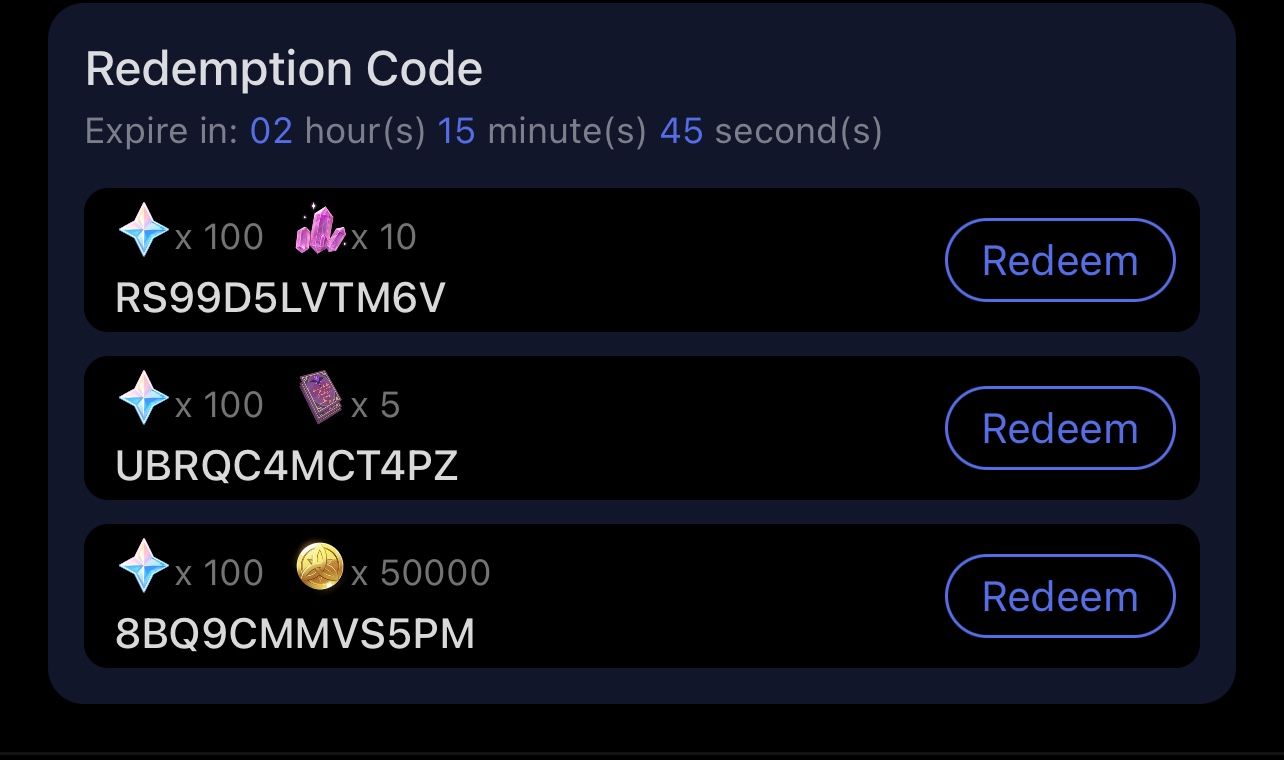Click the gem icon beside code UBRQC4MCT4PZ

143,398
